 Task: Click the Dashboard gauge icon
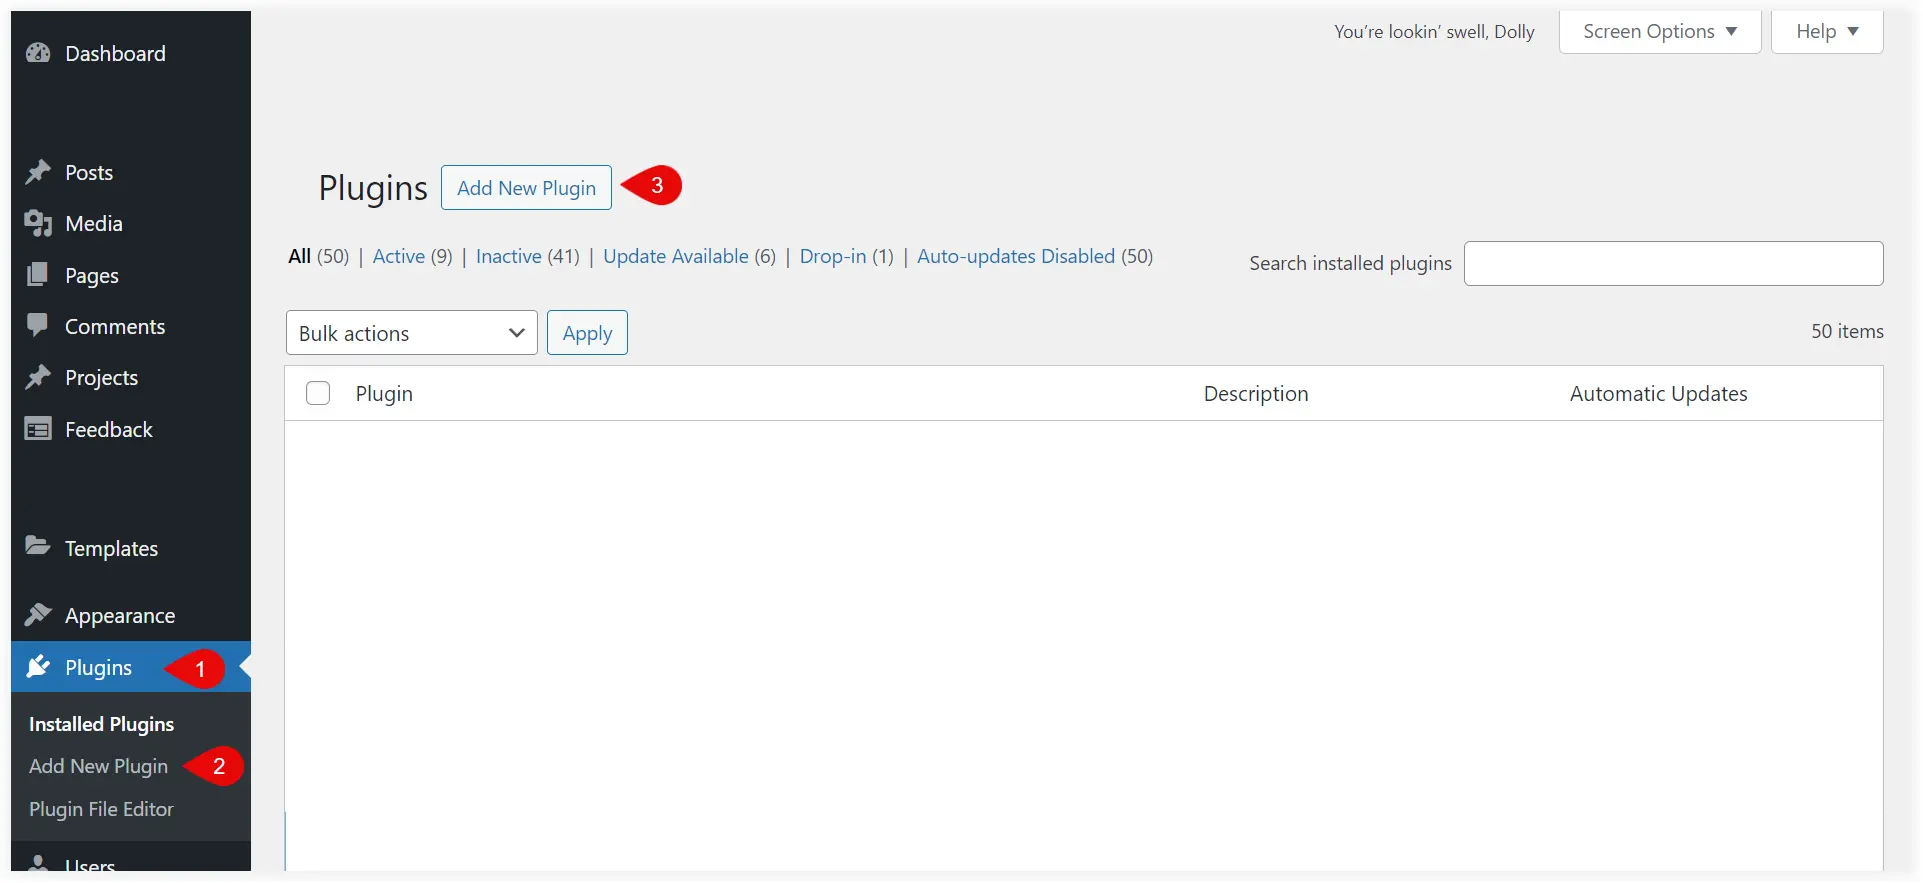tap(38, 53)
